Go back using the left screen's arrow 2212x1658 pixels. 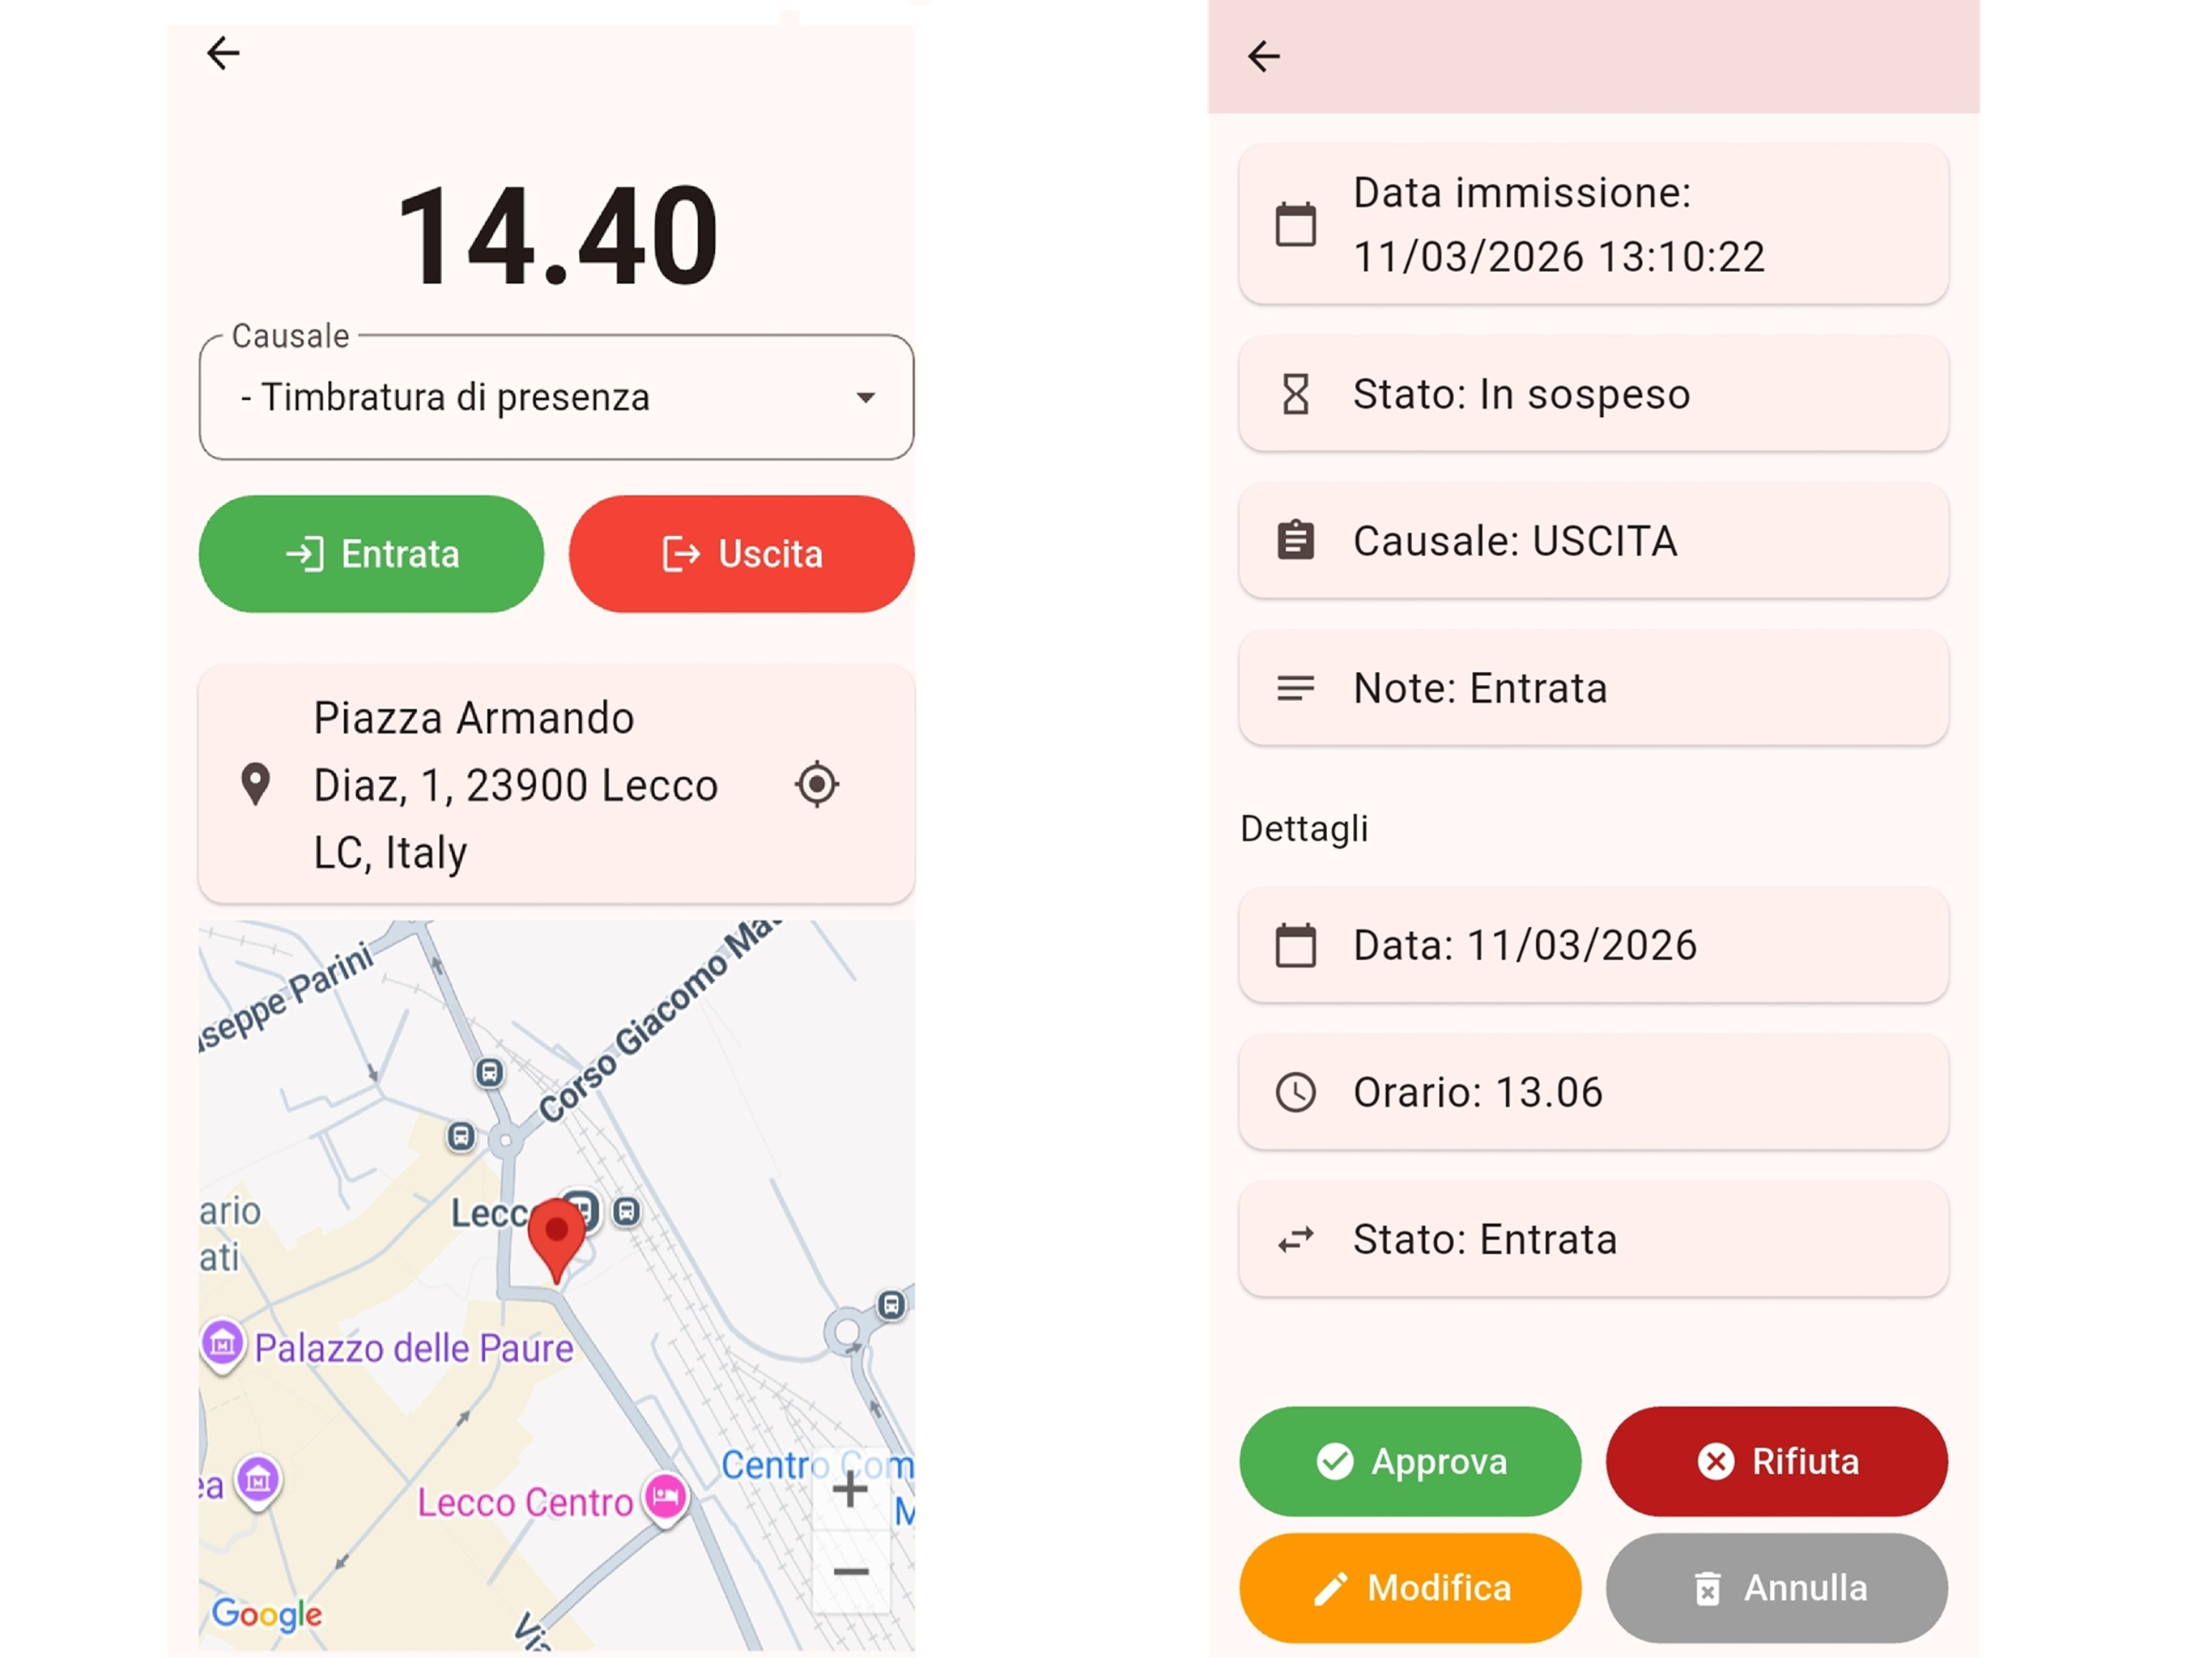pyautogui.click(x=223, y=53)
